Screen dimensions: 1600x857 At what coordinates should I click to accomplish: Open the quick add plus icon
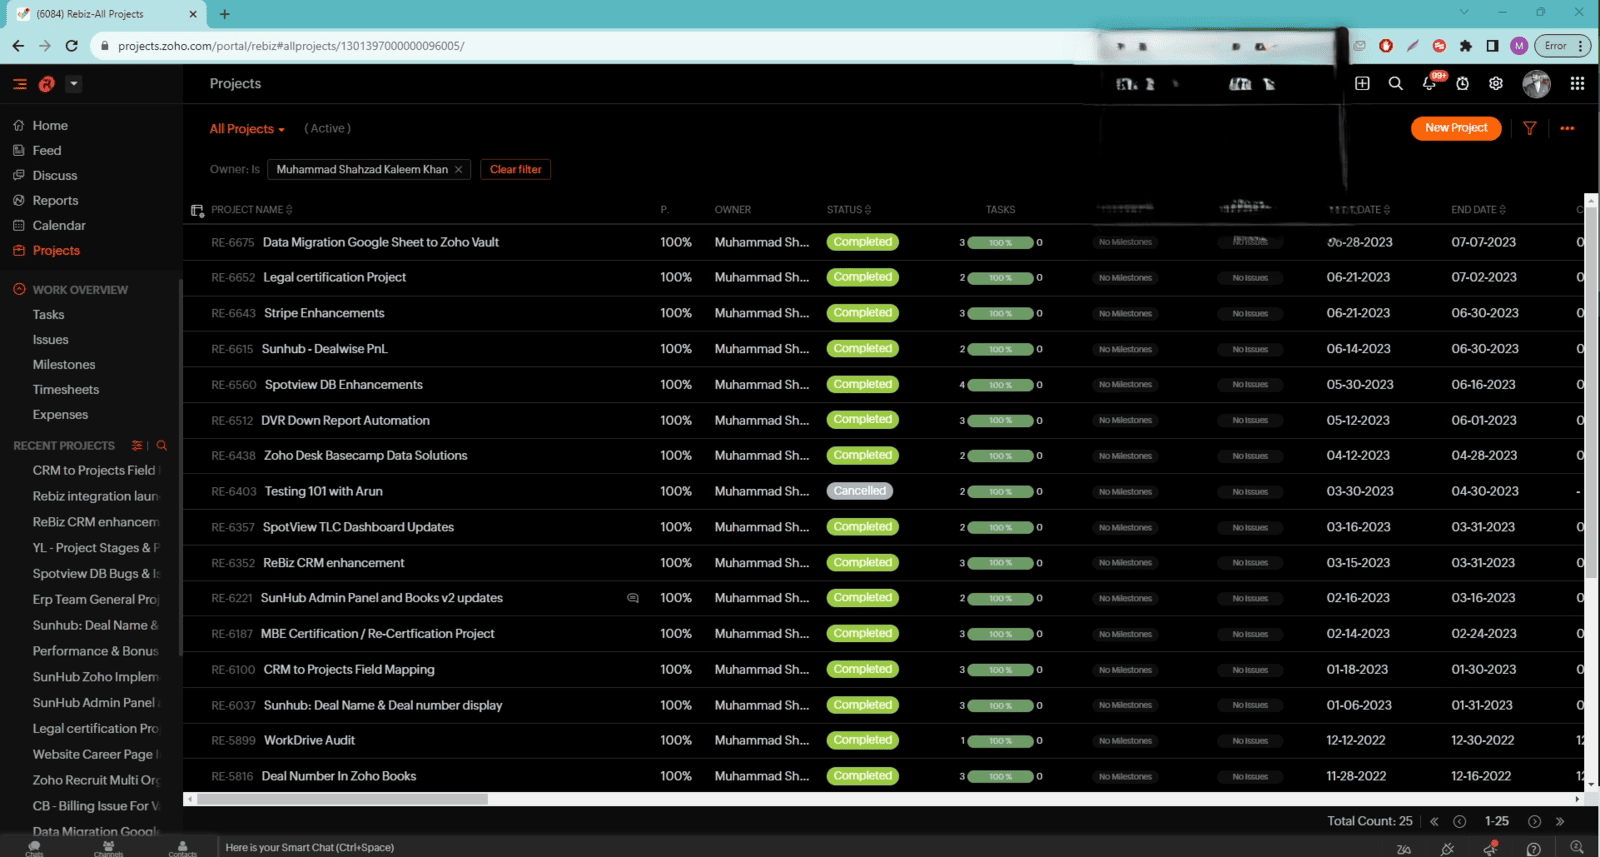(1362, 84)
